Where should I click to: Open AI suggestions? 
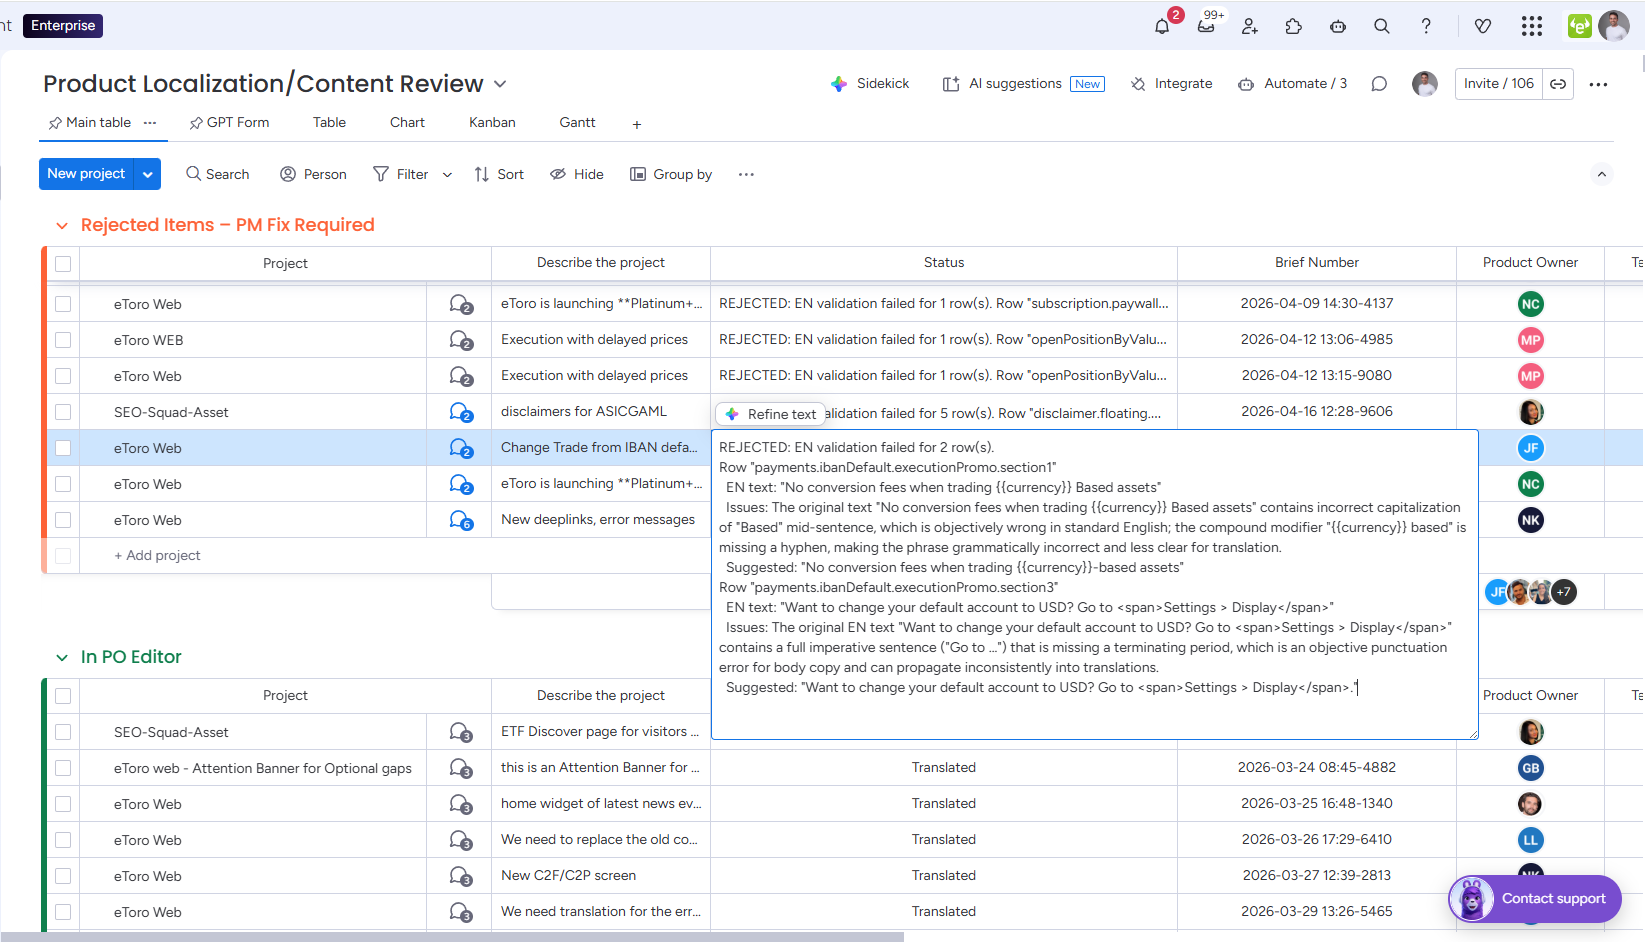pos(1023,84)
